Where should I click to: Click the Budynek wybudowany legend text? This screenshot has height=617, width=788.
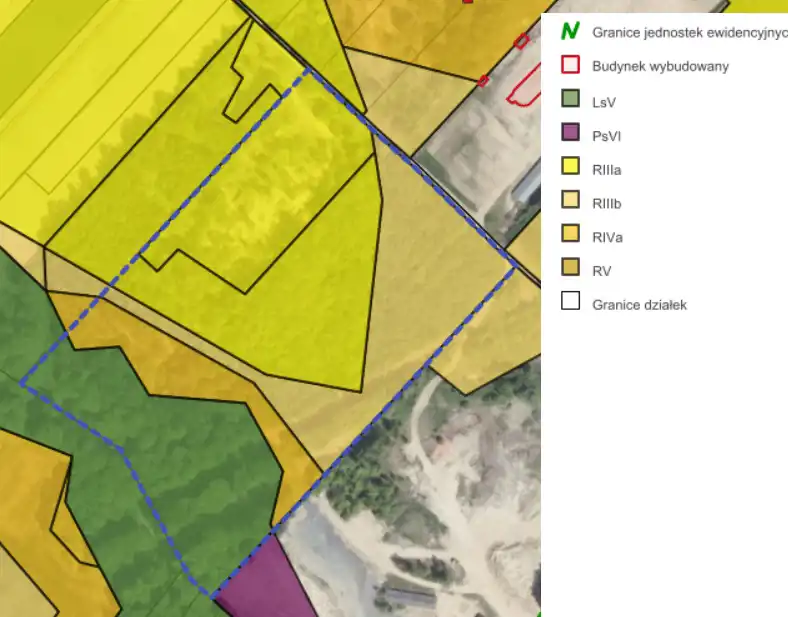[x=660, y=66]
